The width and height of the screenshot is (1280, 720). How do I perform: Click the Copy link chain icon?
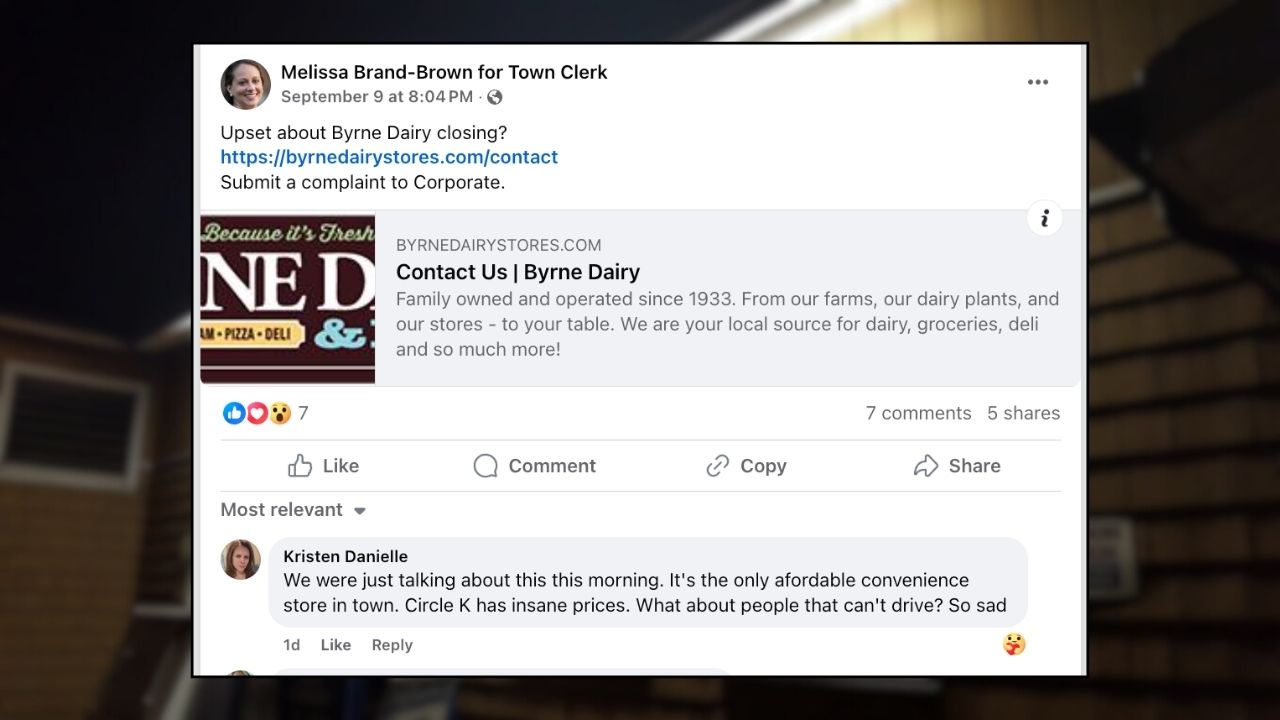click(717, 466)
